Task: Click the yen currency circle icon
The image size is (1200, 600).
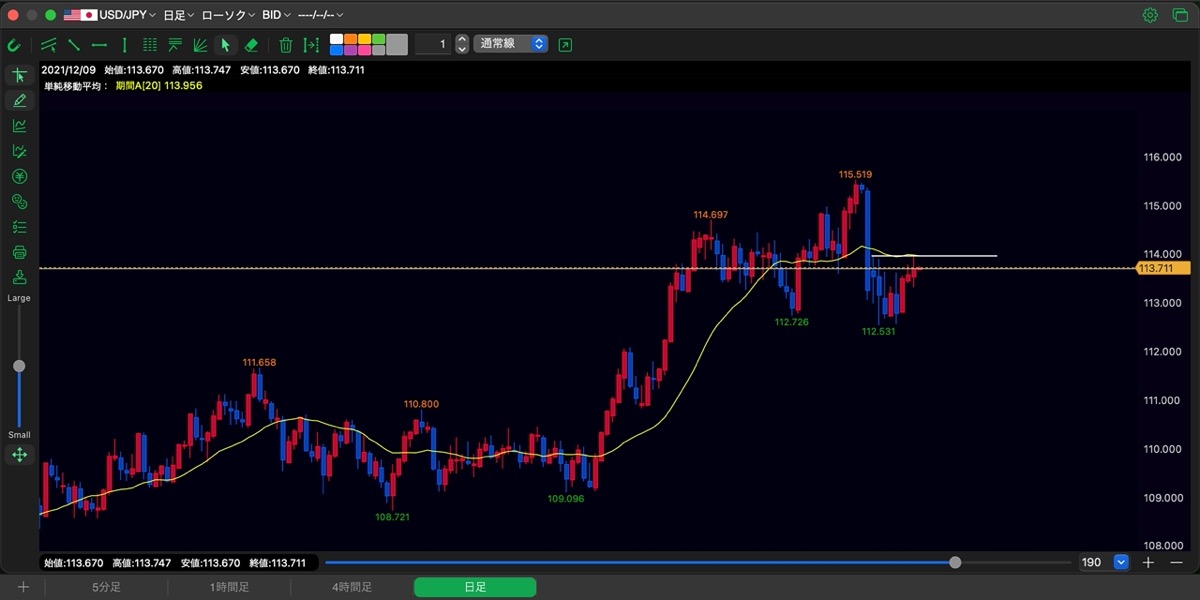Action: pos(19,177)
